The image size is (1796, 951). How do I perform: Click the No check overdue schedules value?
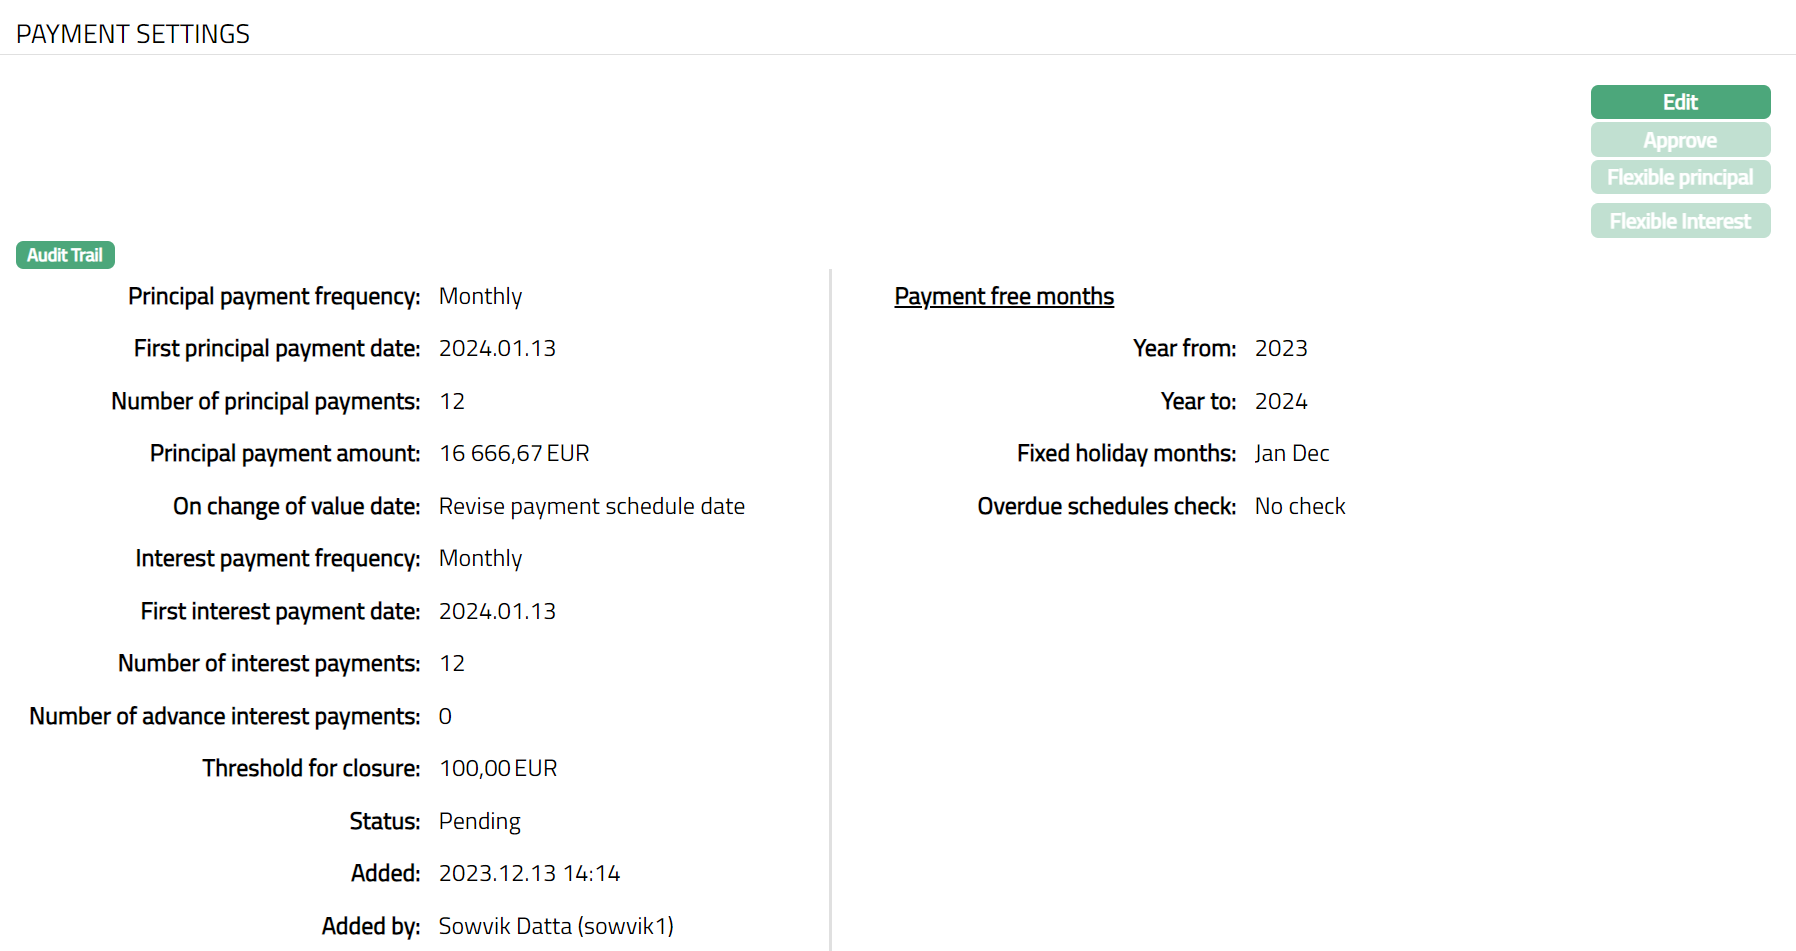(1300, 507)
